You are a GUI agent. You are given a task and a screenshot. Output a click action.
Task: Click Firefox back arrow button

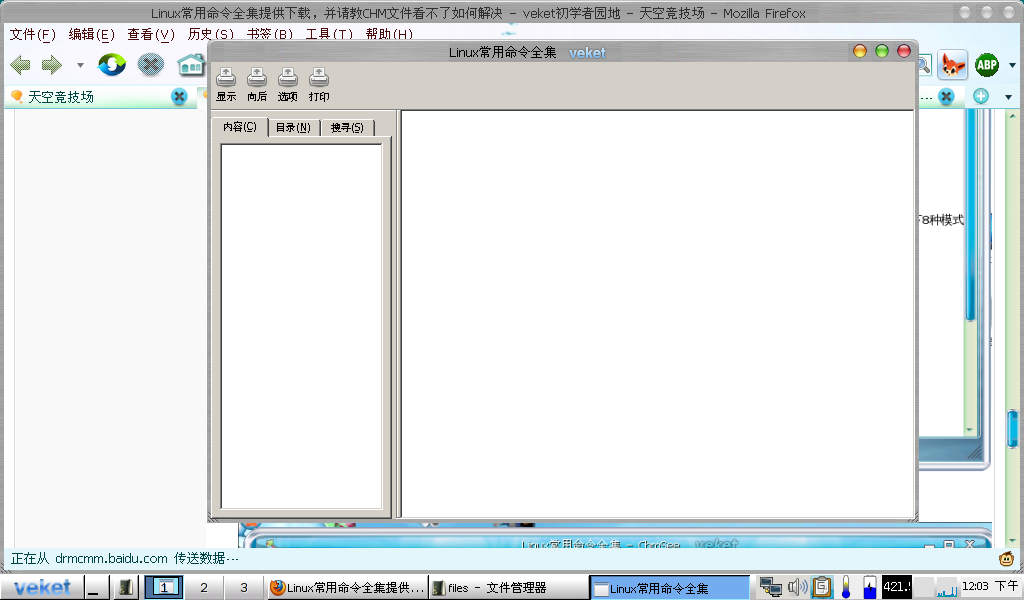[x=21, y=65]
